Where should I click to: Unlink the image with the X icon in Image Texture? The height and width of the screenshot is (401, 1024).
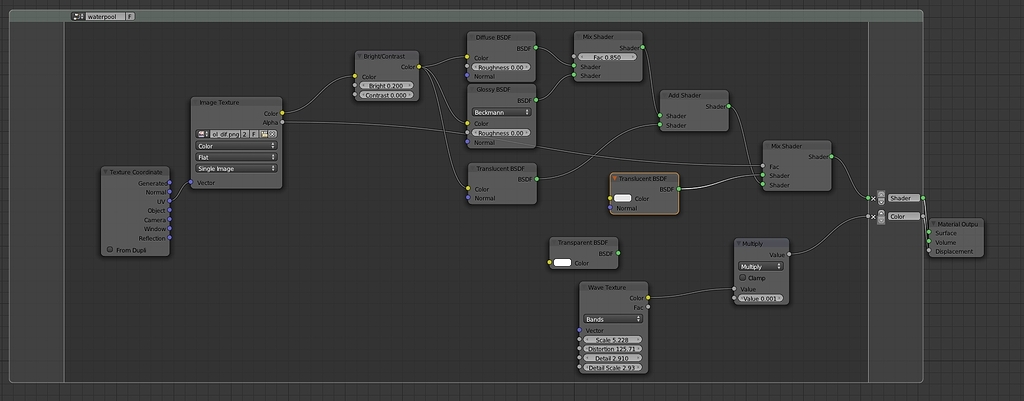coord(272,134)
